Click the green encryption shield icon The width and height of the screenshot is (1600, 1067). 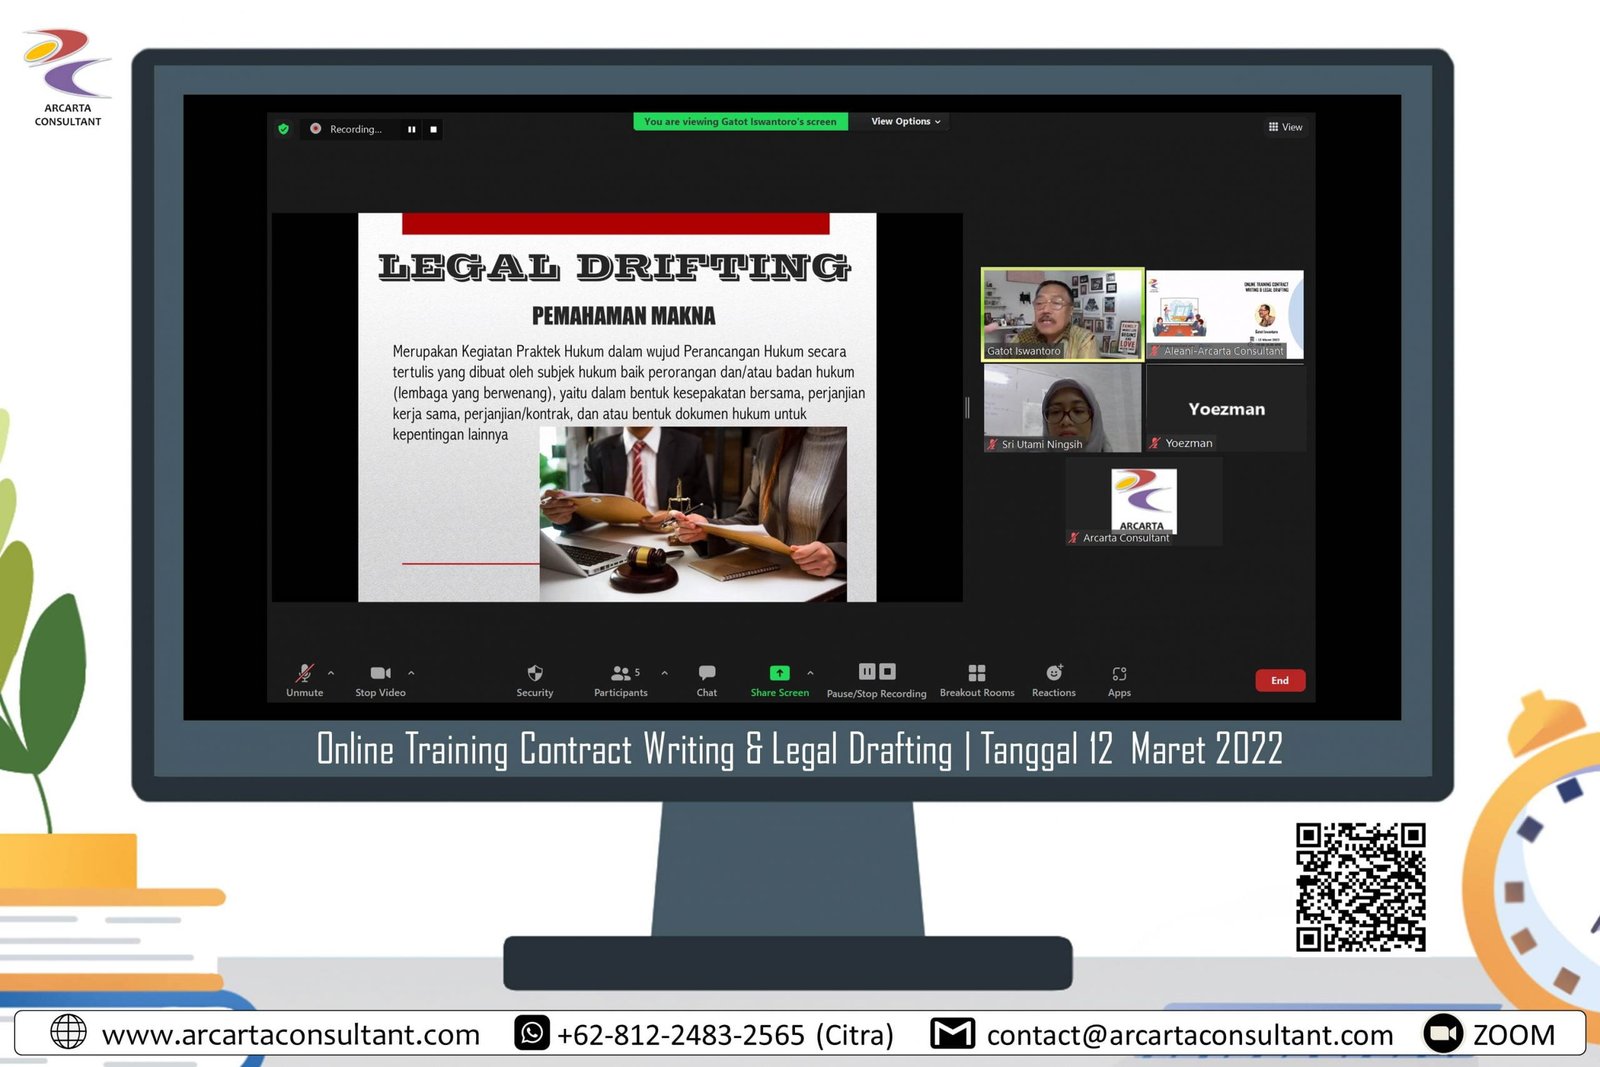tap(284, 129)
